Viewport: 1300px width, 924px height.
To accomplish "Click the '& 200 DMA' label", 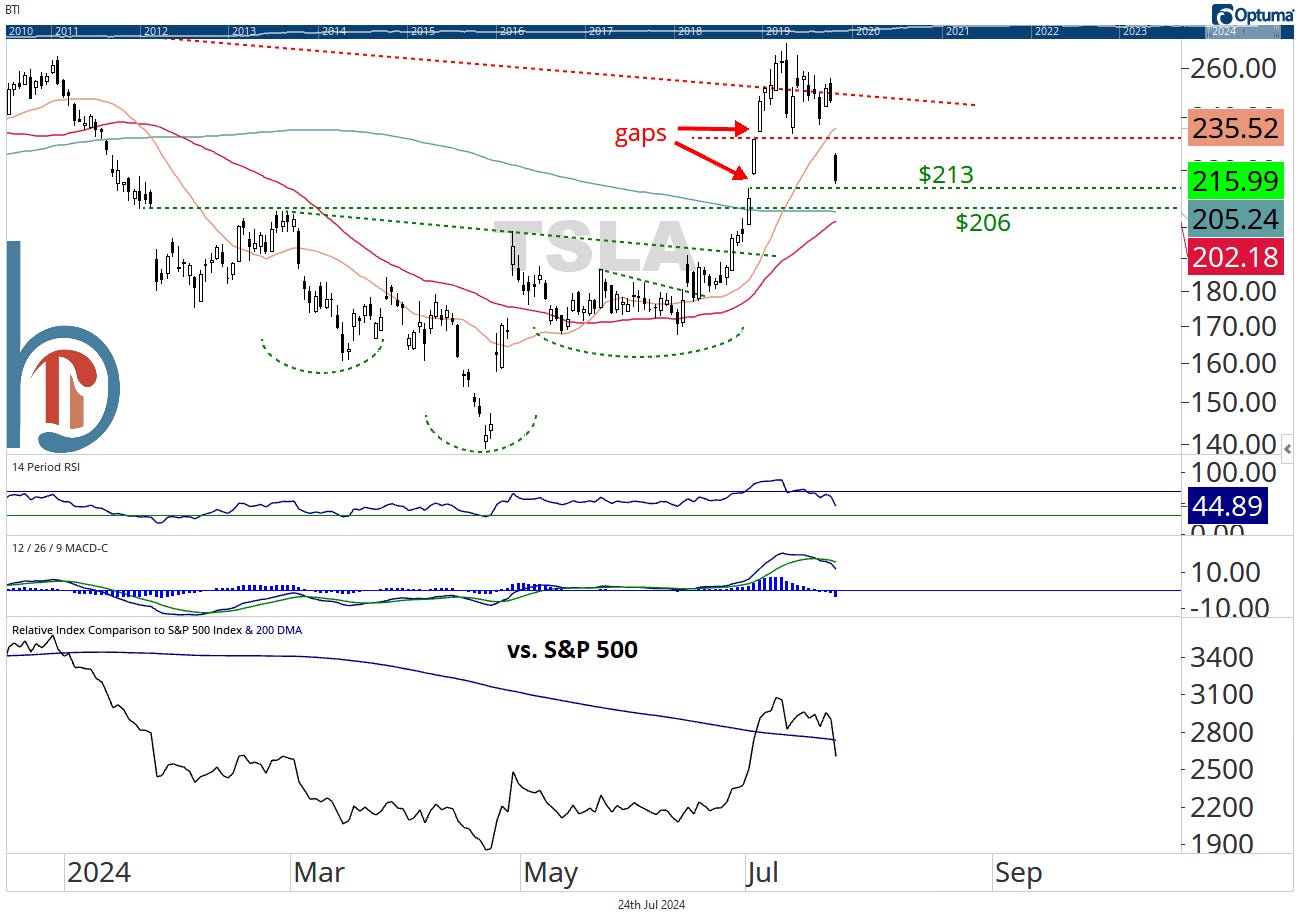I will click(274, 630).
